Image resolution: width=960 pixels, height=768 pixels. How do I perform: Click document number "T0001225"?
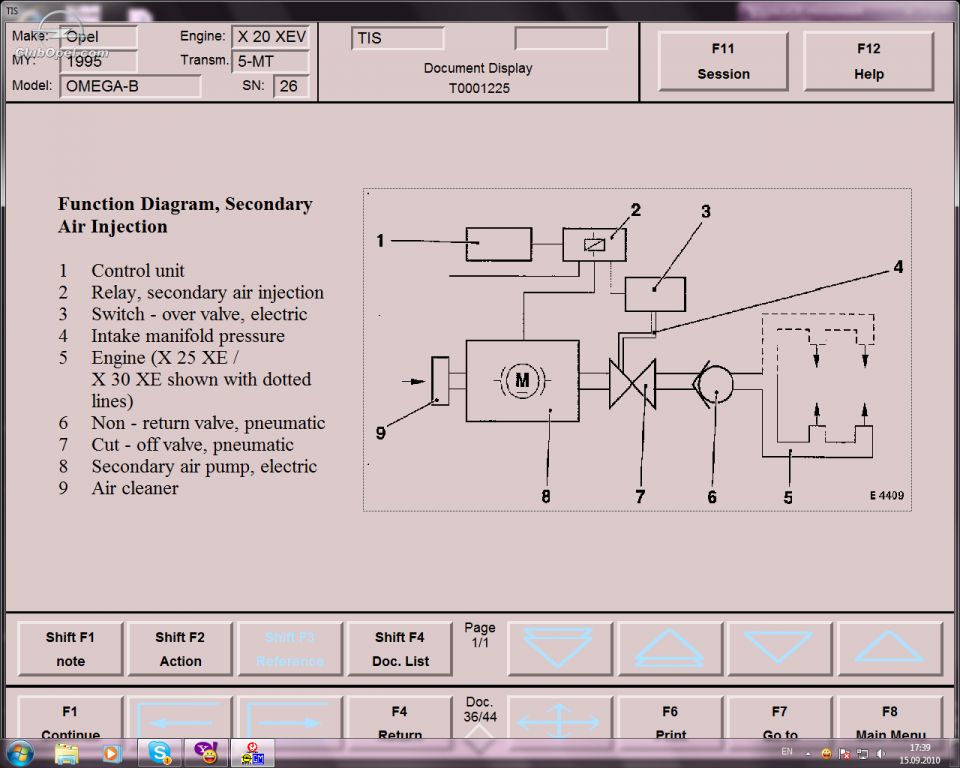[479, 88]
